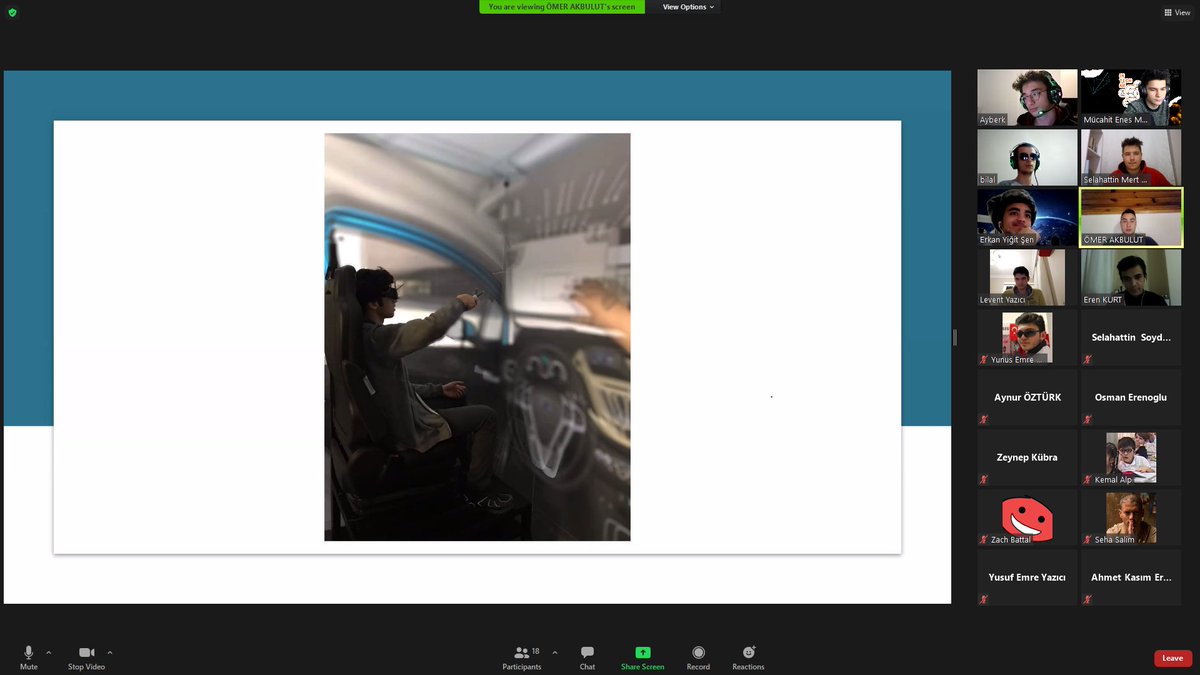1200x675 pixels.
Task: Select Ayberk's video tile
Action: point(1027,98)
